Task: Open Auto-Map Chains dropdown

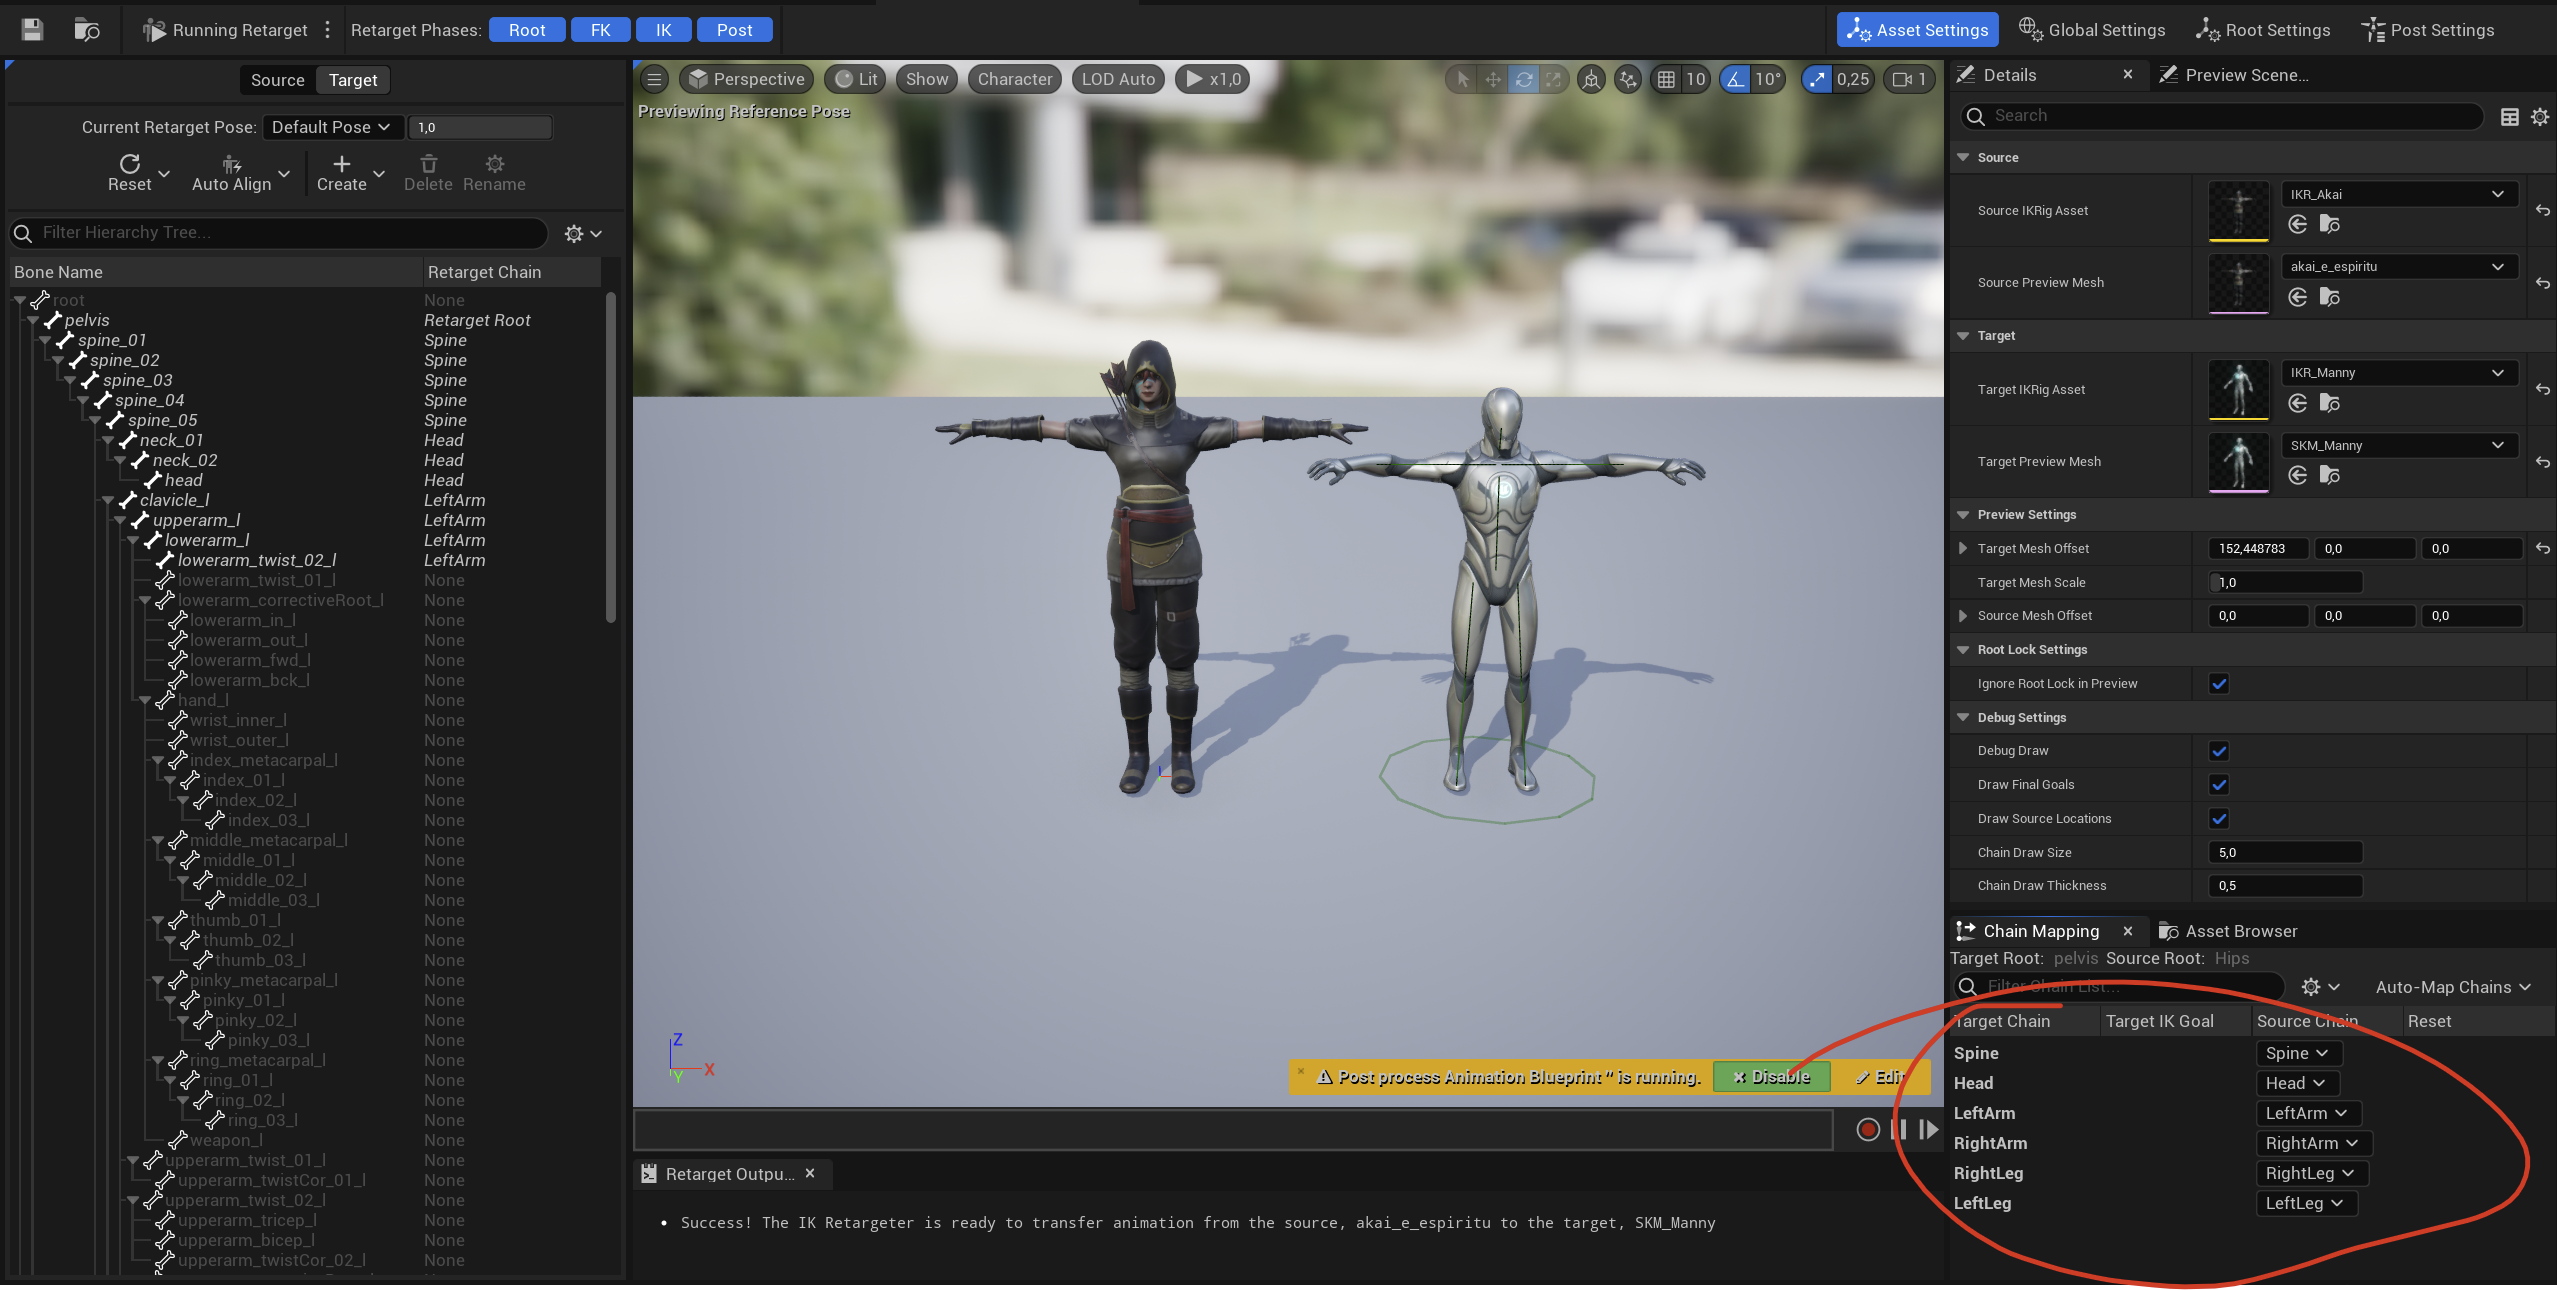Action: click(x=2452, y=987)
